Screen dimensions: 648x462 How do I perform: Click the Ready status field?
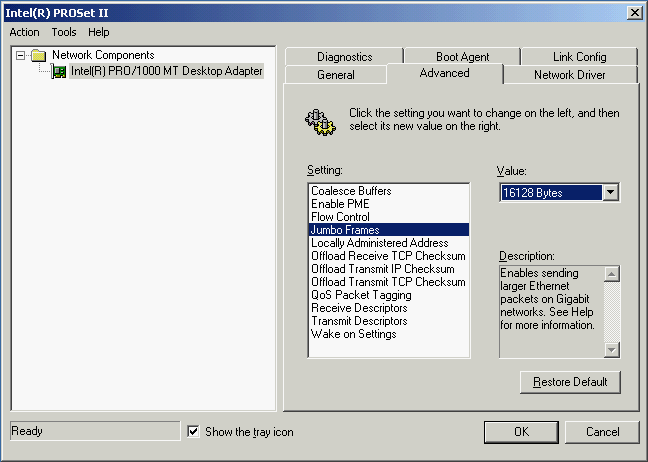coord(95,431)
